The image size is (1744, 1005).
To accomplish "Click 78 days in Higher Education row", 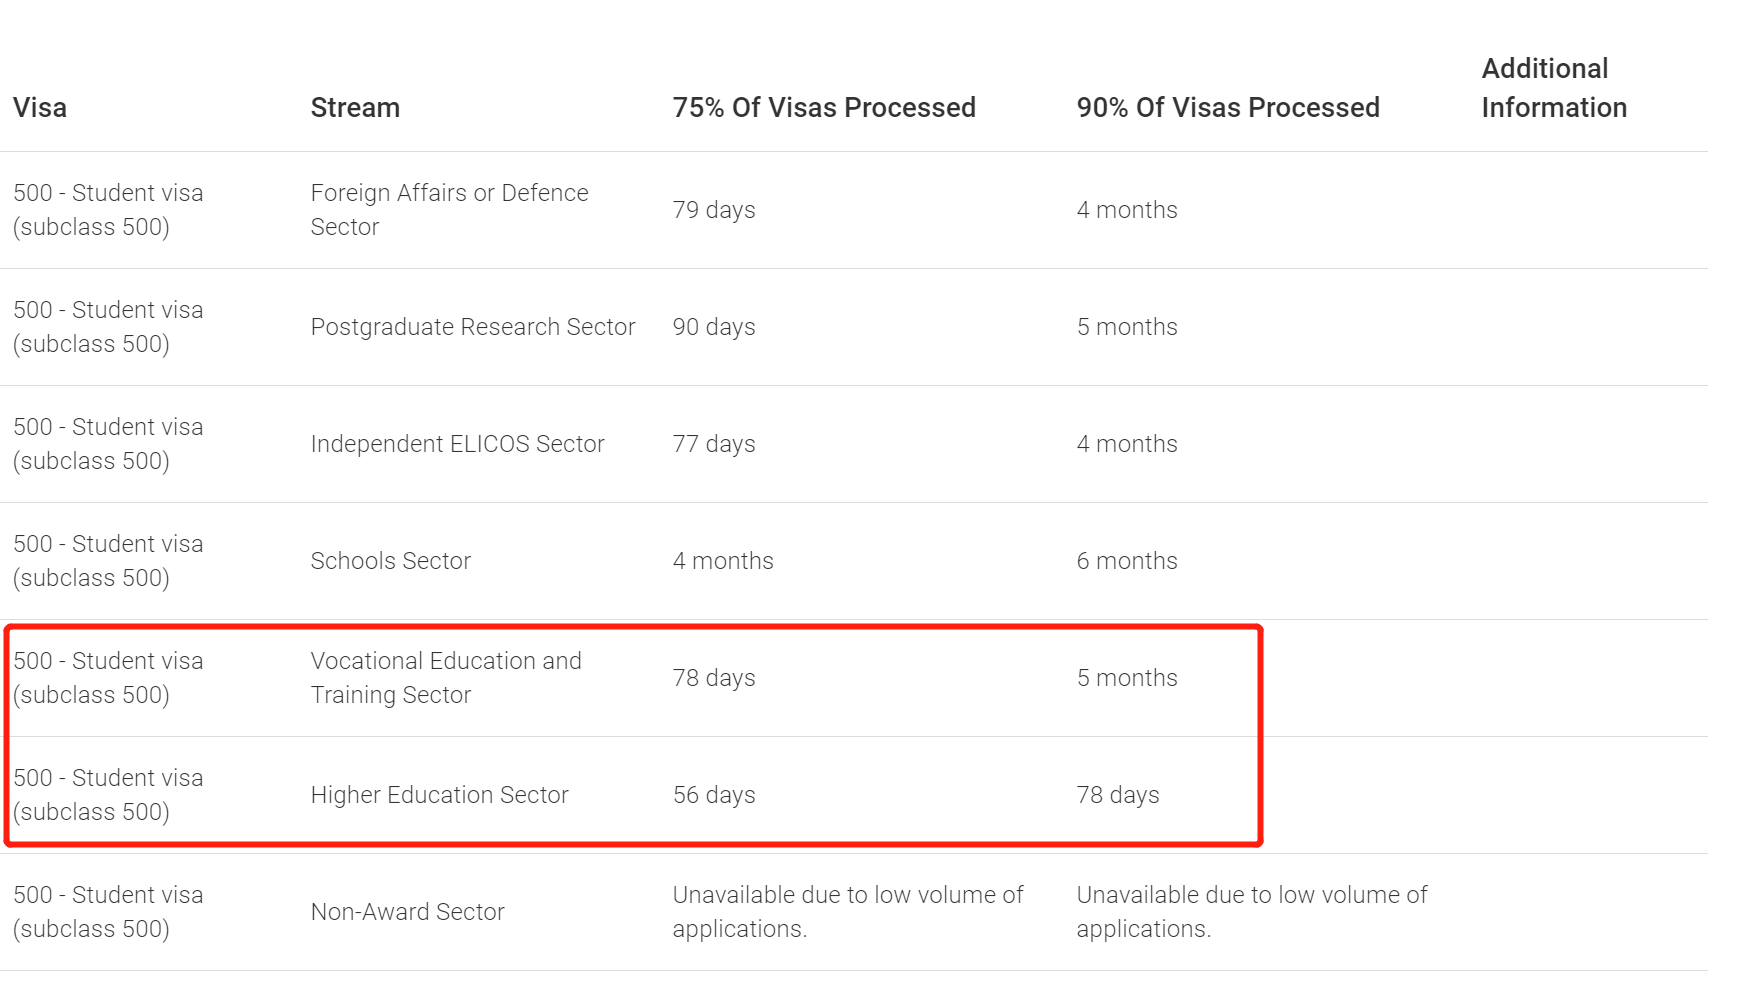I will 1118,795.
